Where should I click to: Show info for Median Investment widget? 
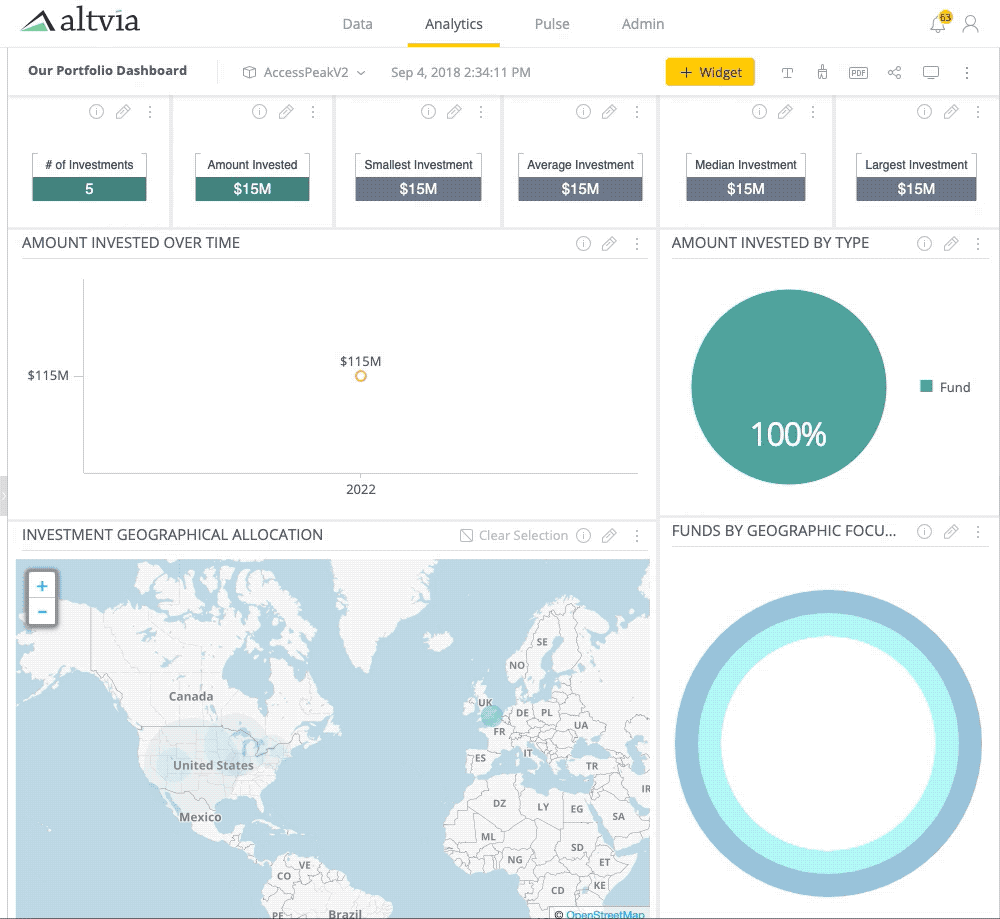[x=760, y=112]
